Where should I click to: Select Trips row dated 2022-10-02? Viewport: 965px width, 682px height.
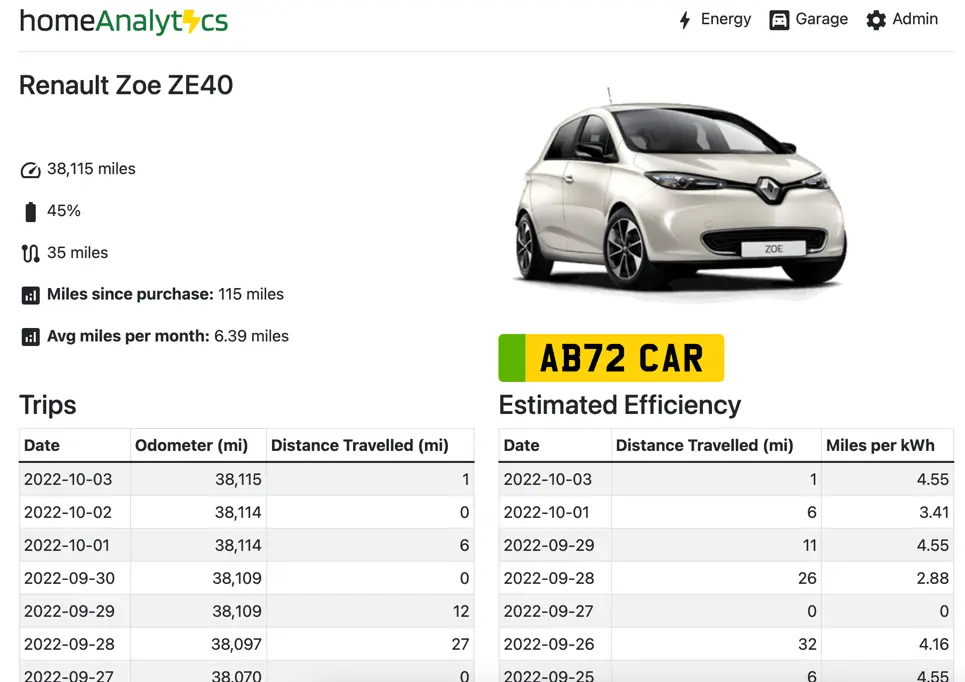tap(247, 513)
